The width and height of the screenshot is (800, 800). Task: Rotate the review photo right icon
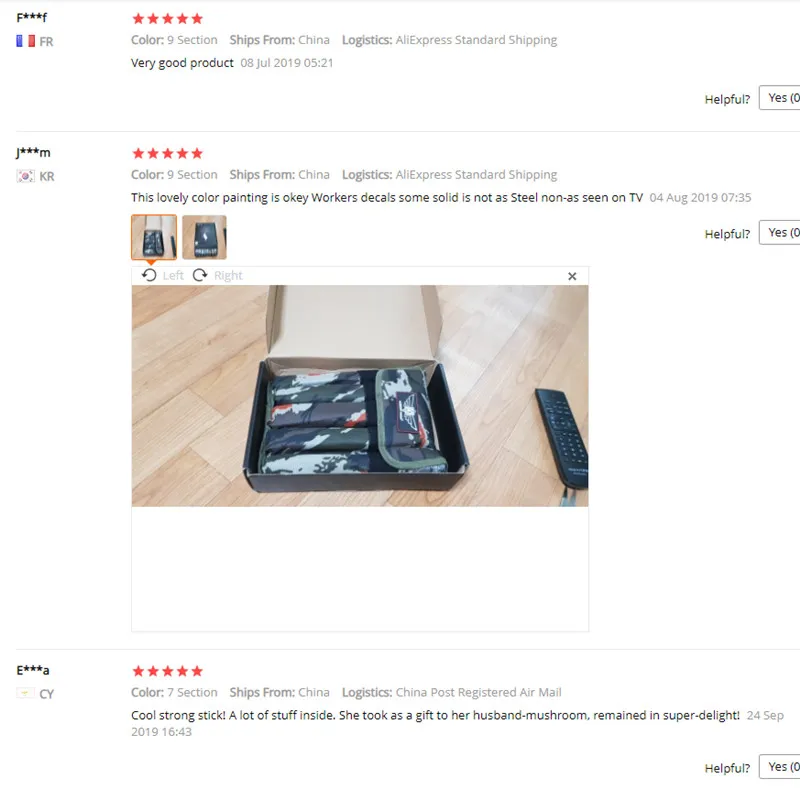click(200, 276)
